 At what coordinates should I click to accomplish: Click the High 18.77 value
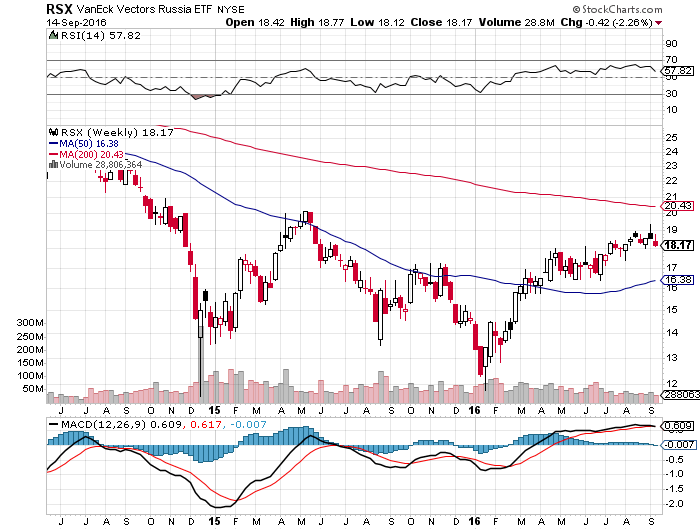coord(317,22)
